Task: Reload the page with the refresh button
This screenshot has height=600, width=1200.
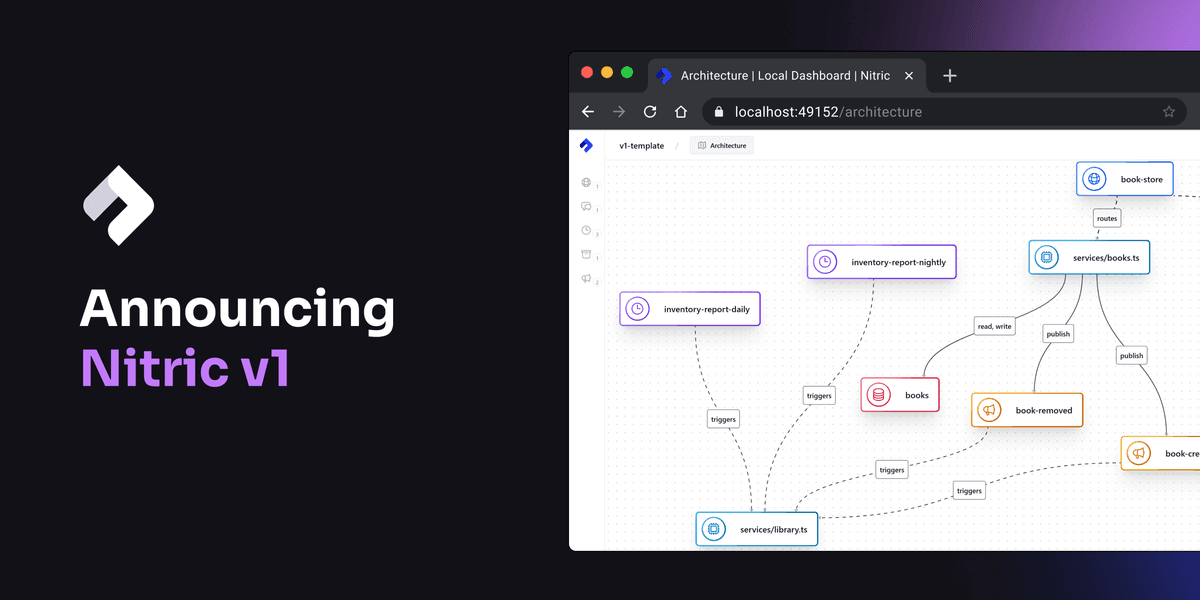Action: click(649, 112)
